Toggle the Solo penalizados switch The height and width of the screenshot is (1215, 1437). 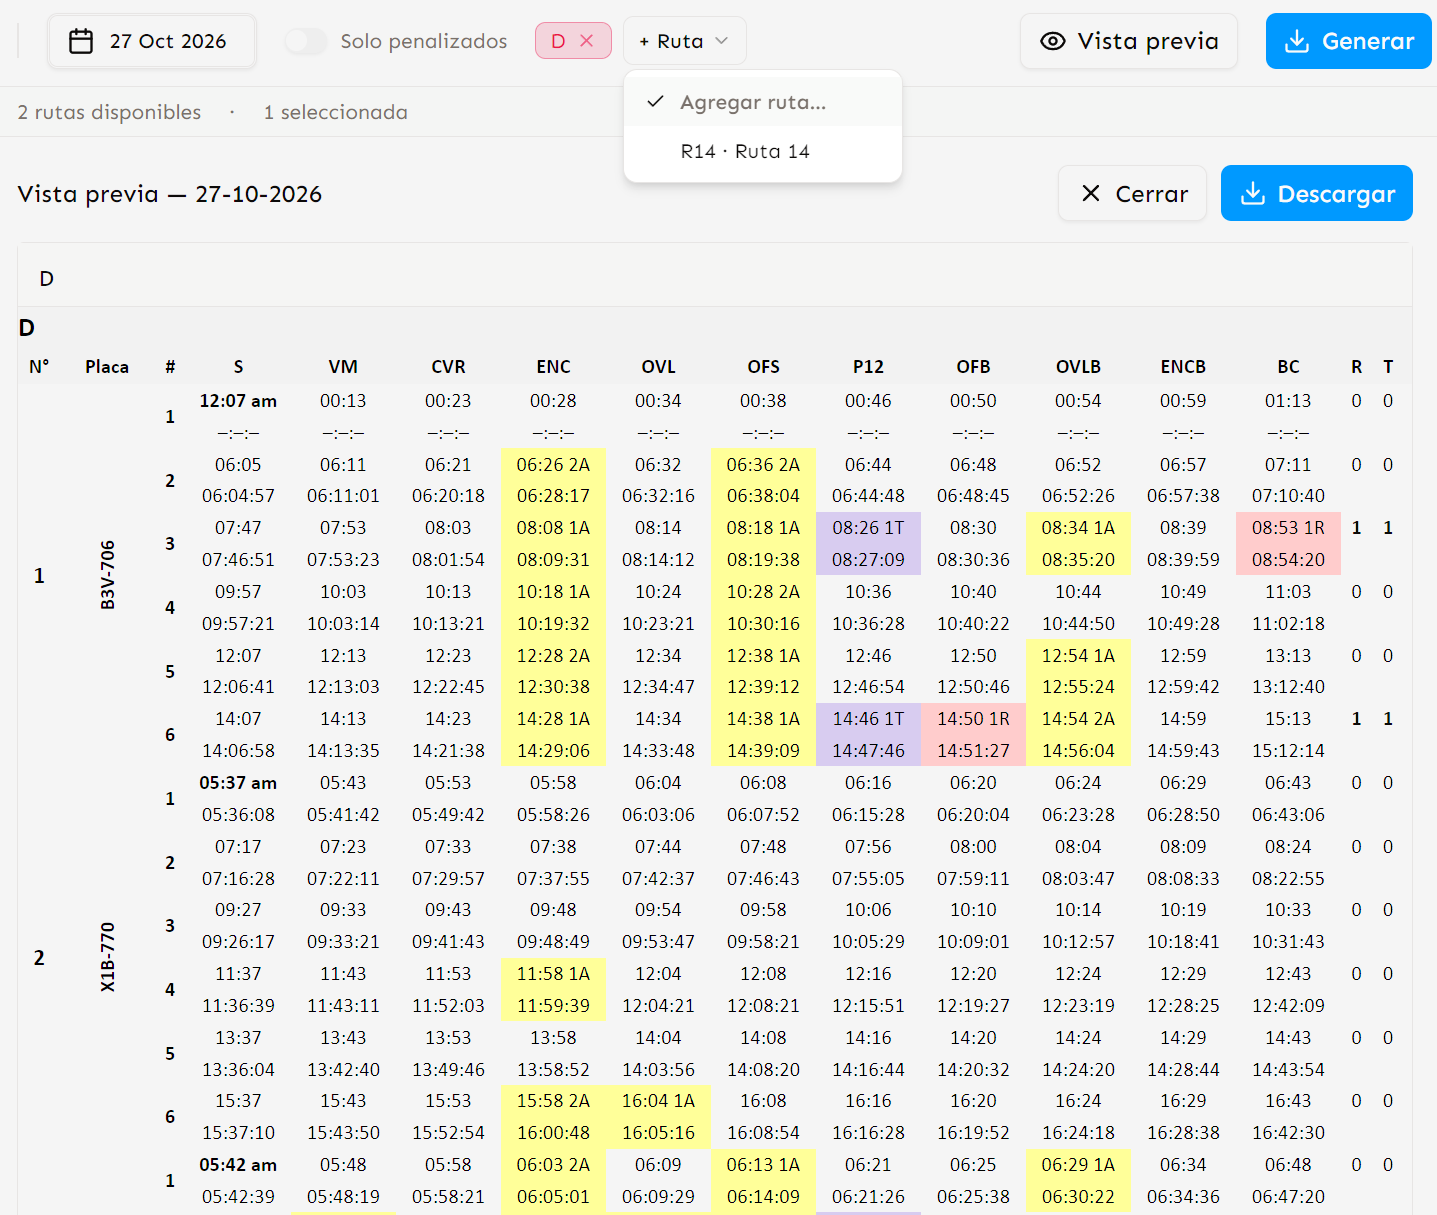coord(305,41)
